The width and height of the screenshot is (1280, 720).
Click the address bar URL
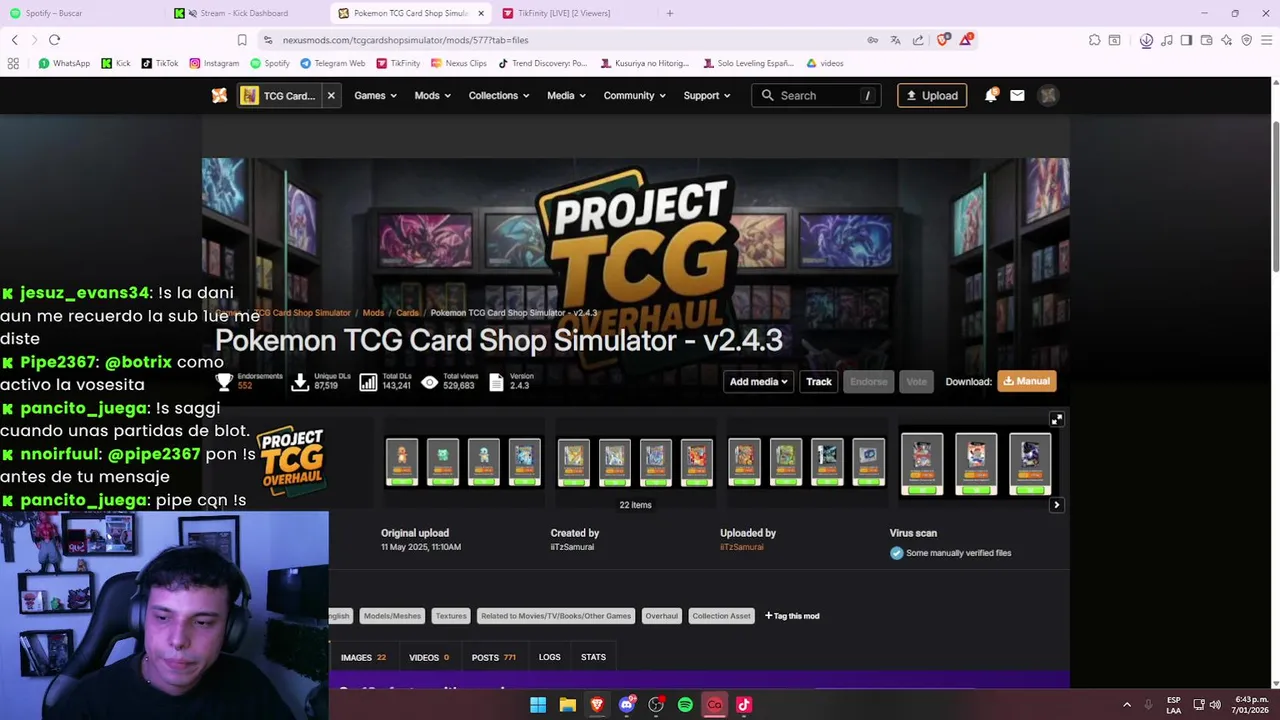(x=405, y=40)
